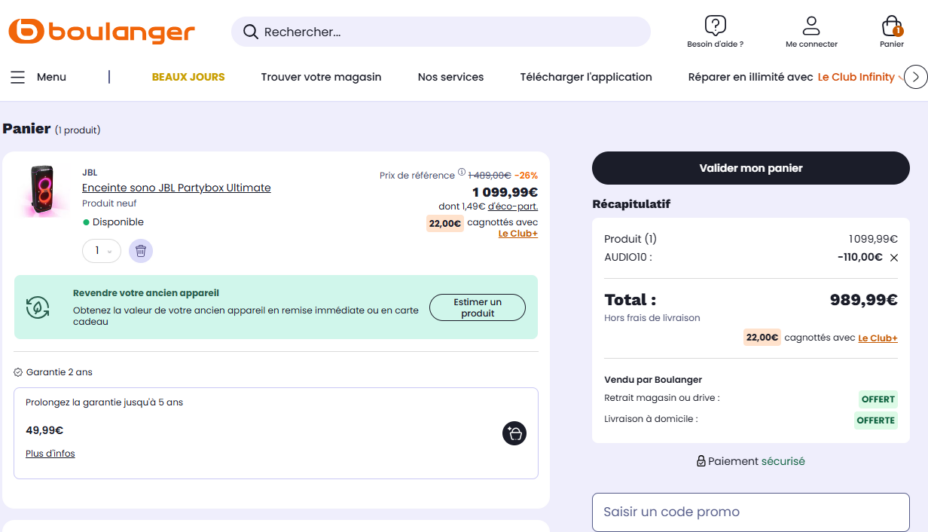Screen dimensions: 928x532
Task: Click the Menu label
Action: pyautogui.click(x=51, y=77)
